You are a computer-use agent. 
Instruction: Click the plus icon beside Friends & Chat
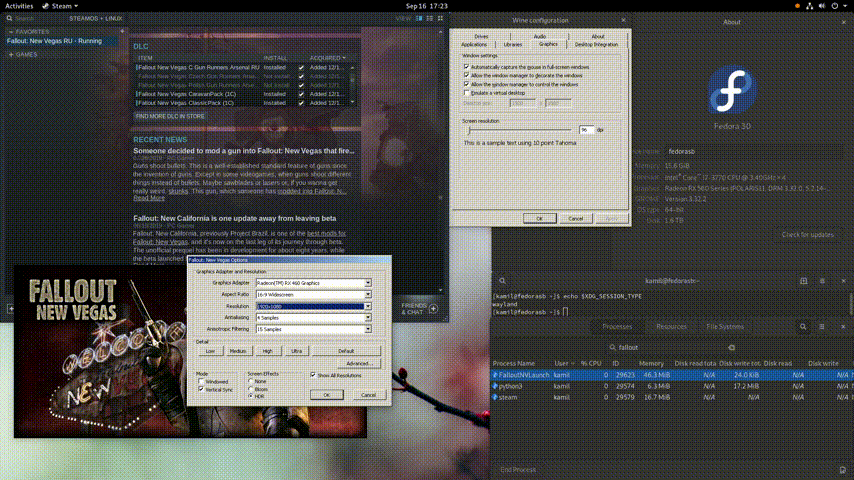(x=434, y=309)
